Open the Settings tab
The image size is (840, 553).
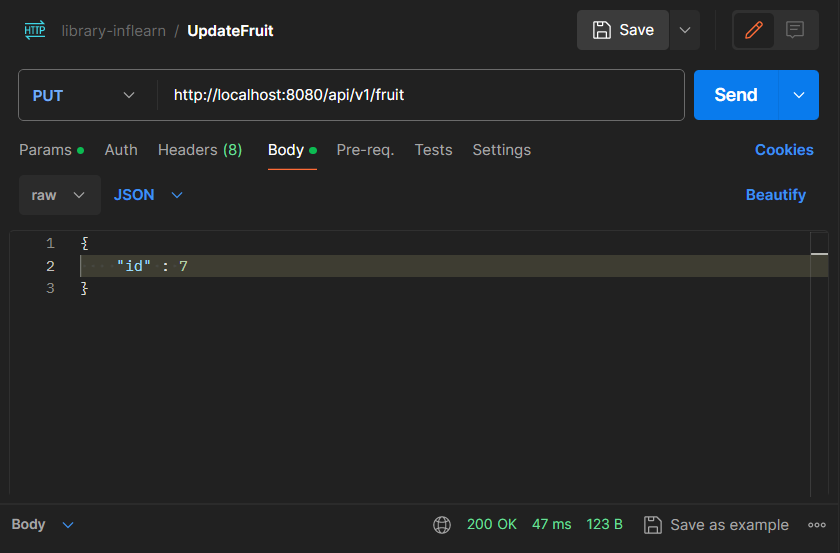click(501, 150)
